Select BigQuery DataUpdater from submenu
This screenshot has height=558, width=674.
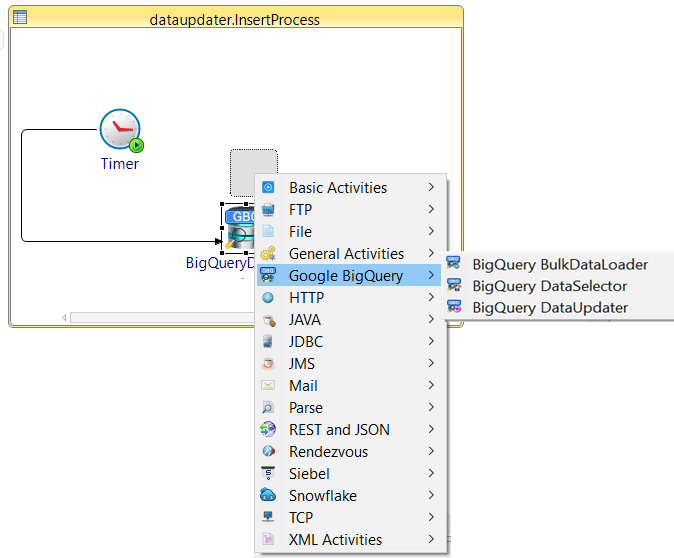click(550, 308)
